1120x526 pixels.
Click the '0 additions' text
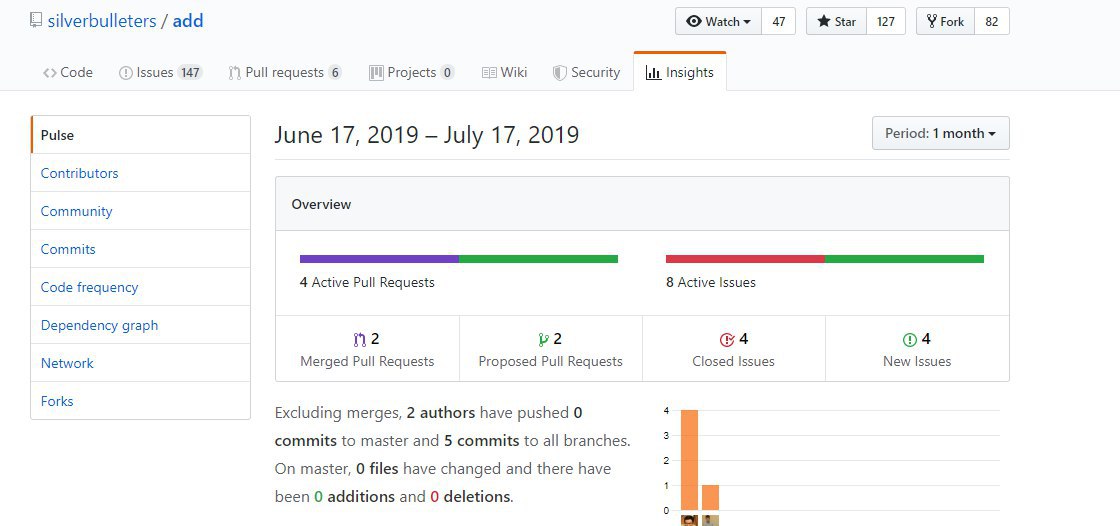pos(354,497)
